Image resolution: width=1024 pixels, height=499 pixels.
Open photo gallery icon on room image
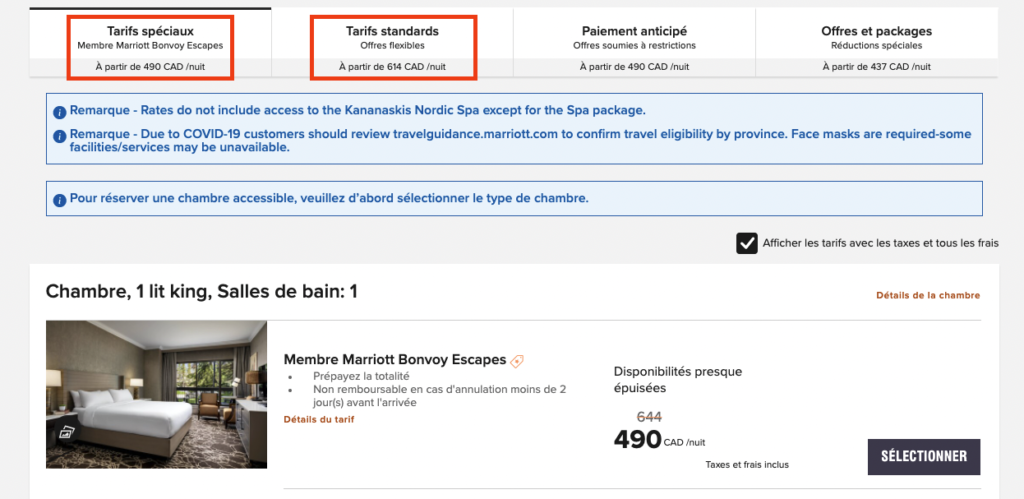coord(67,433)
